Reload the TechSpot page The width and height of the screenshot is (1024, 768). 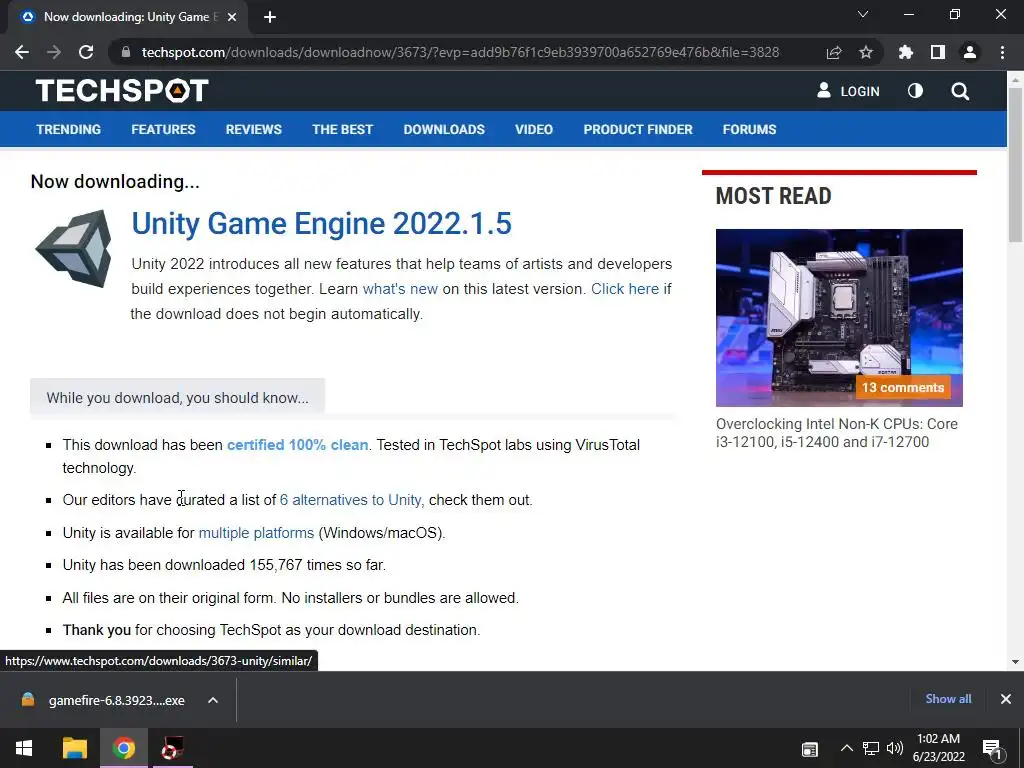[86, 52]
